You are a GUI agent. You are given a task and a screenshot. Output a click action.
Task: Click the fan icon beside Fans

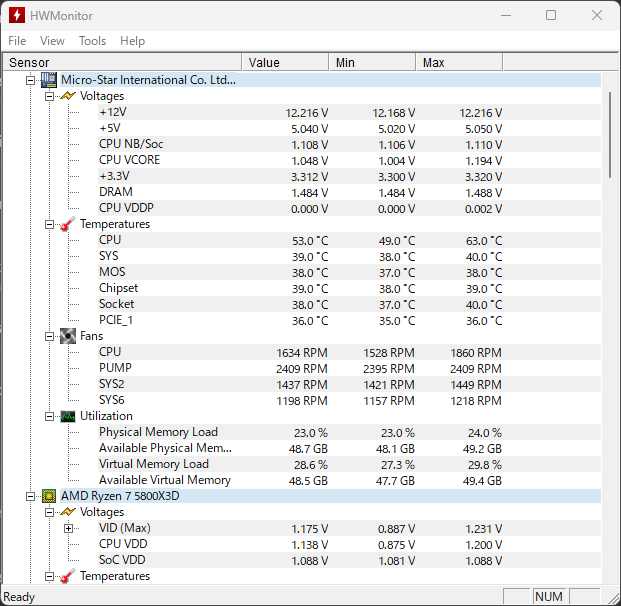pos(67,336)
